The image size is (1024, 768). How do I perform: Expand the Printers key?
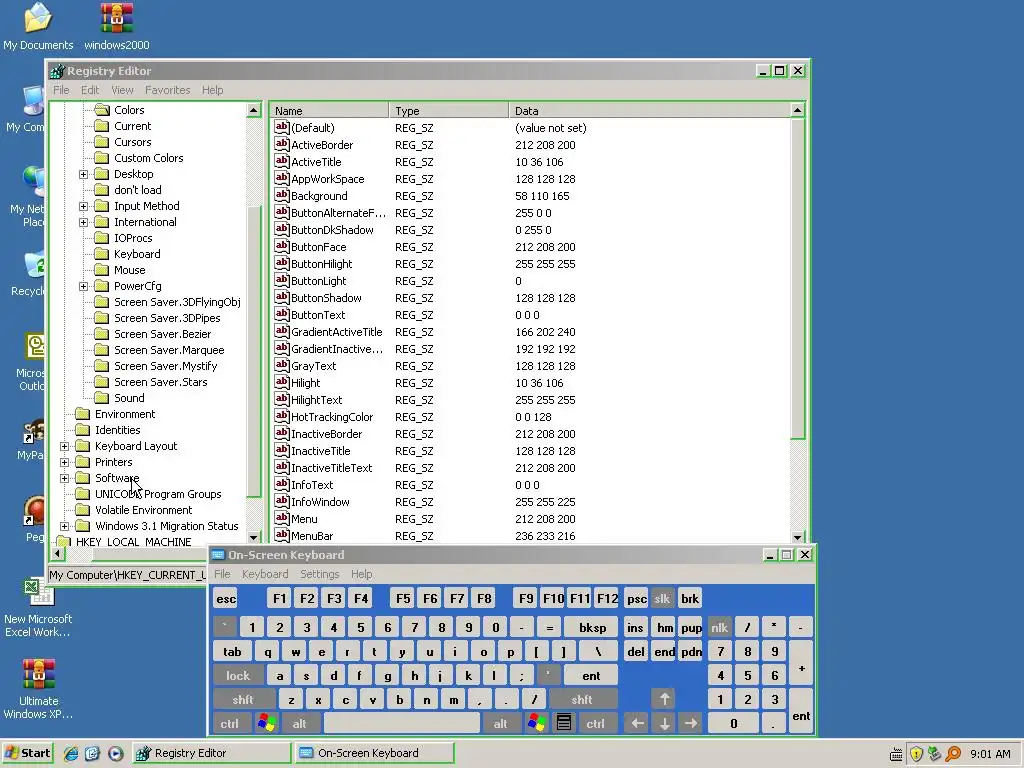tap(64, 462)
